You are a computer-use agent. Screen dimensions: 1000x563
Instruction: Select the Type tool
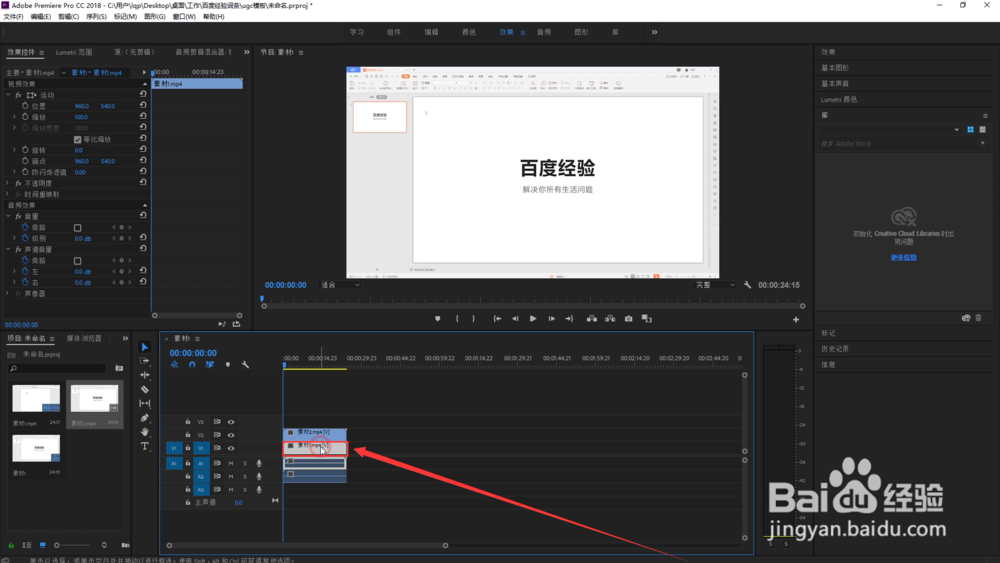pyautogui.click(x=145, y=446)
